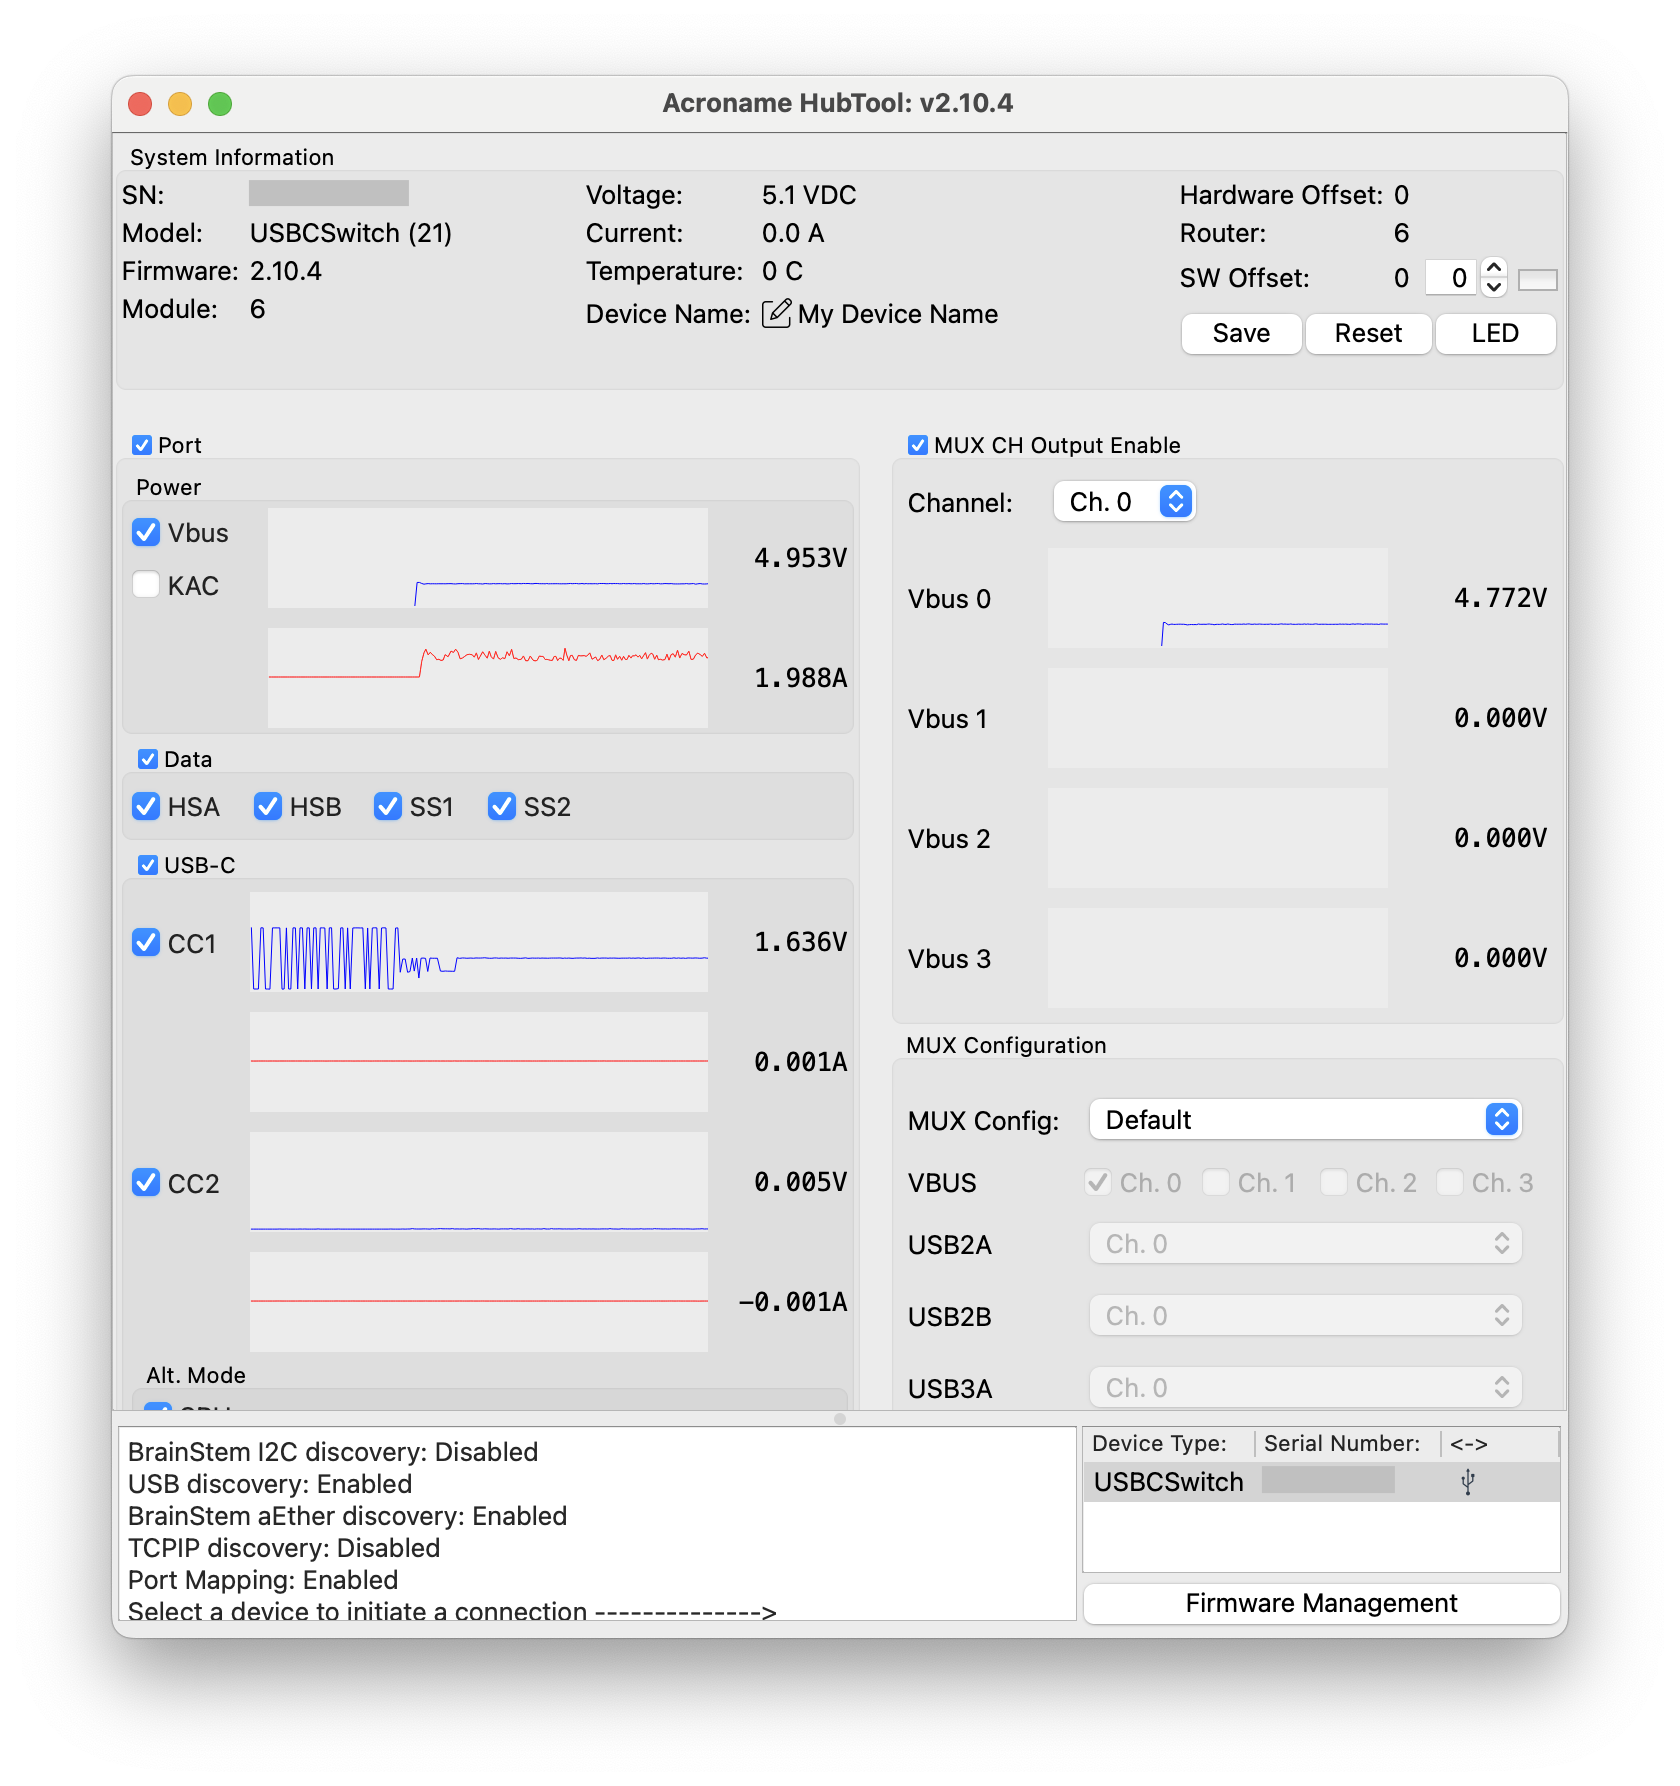
Task: Uncheck the HSA data line
Action: click(x=146, y=806)
